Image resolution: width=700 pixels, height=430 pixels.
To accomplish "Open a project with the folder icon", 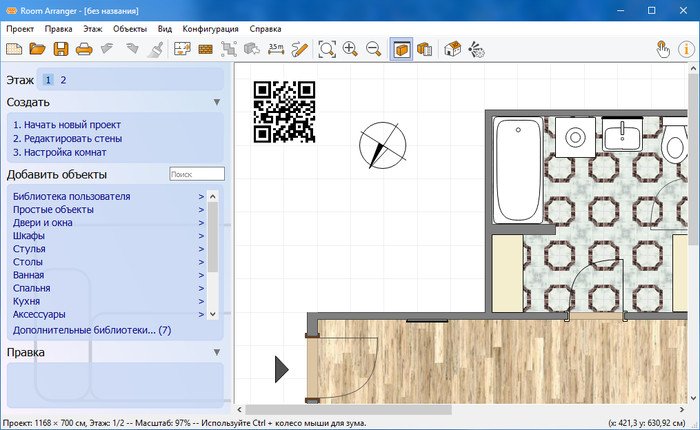I will point(37,48).
